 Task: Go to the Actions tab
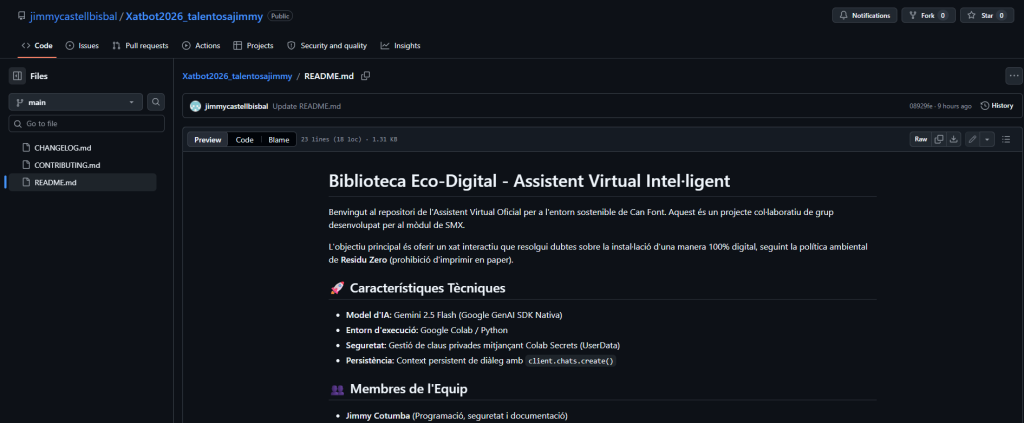[201, 46]
